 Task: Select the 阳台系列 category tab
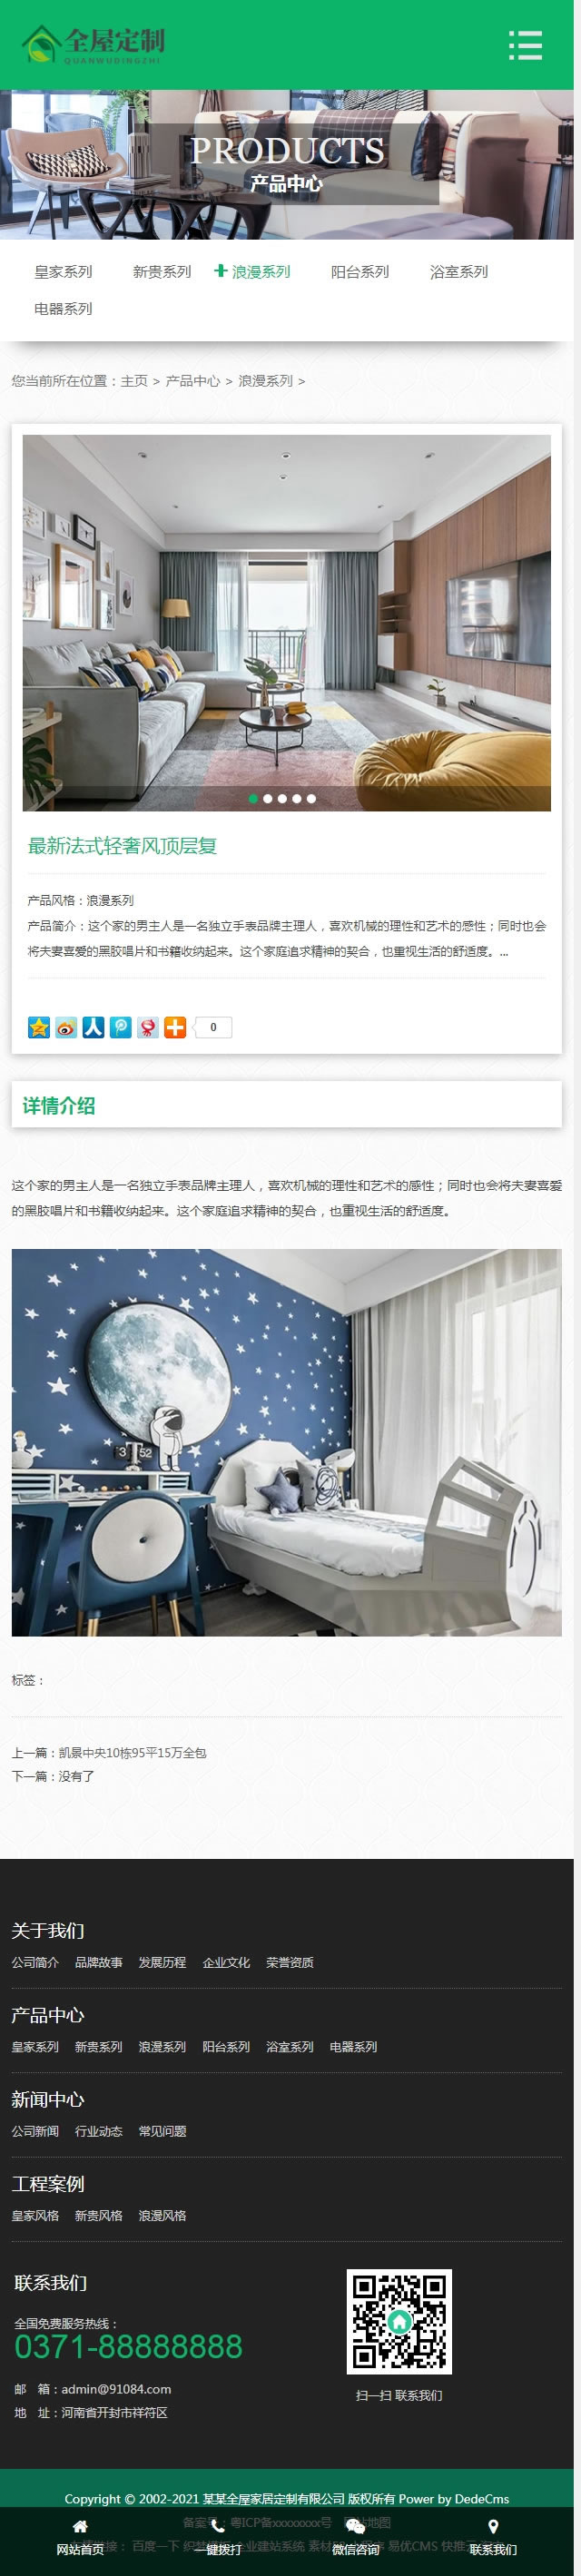[x=360, y=272]
